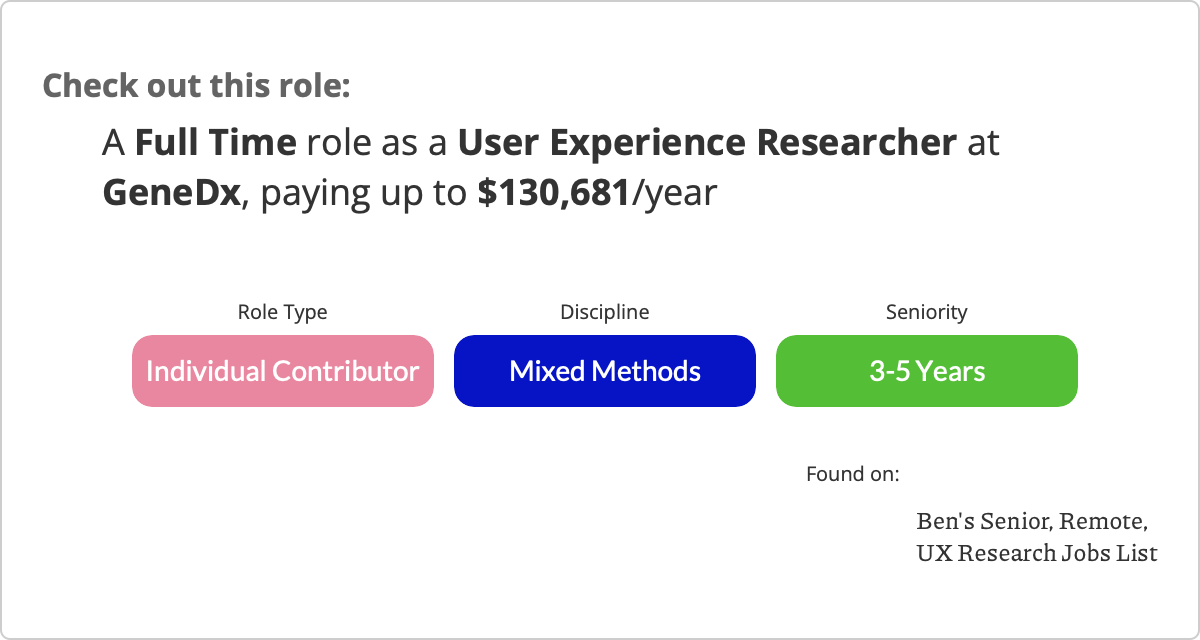The image size is (1200, 640).
Task: Click the "Check out this role:" heading
Action: (196, 85)
